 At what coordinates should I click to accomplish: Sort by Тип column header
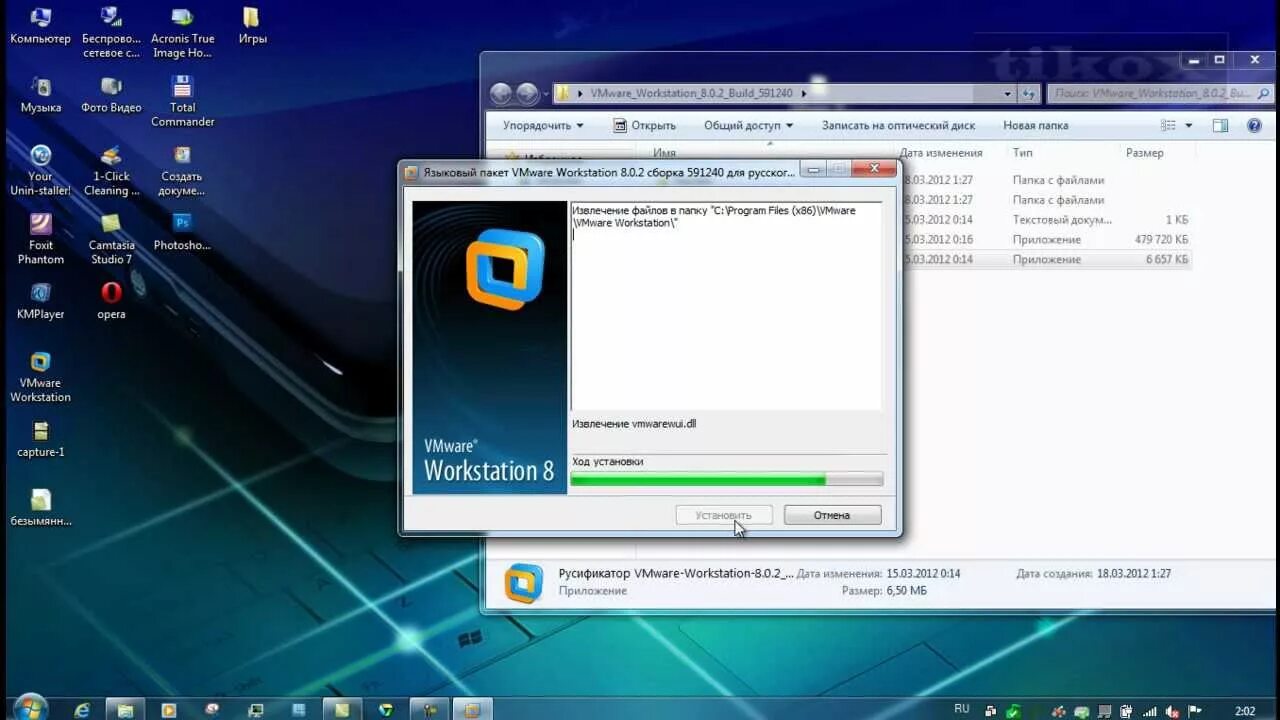point(1022,153)
